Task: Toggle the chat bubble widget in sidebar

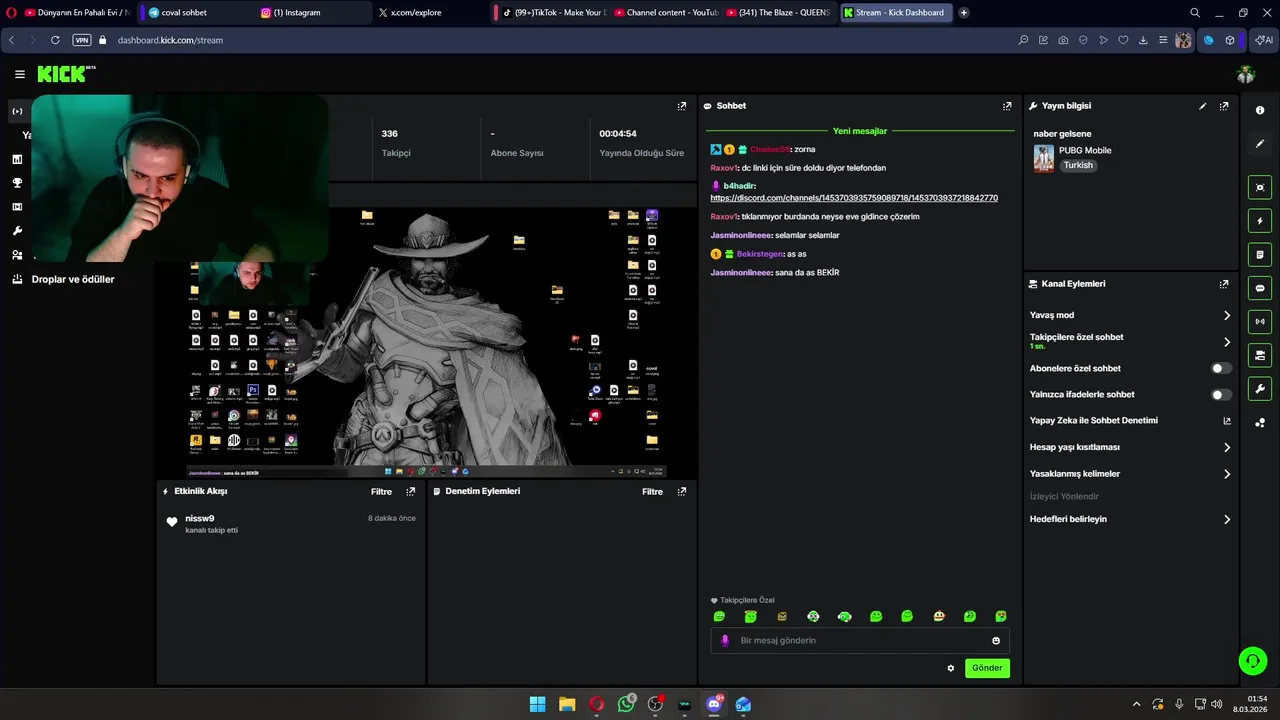Action: 1260,288
